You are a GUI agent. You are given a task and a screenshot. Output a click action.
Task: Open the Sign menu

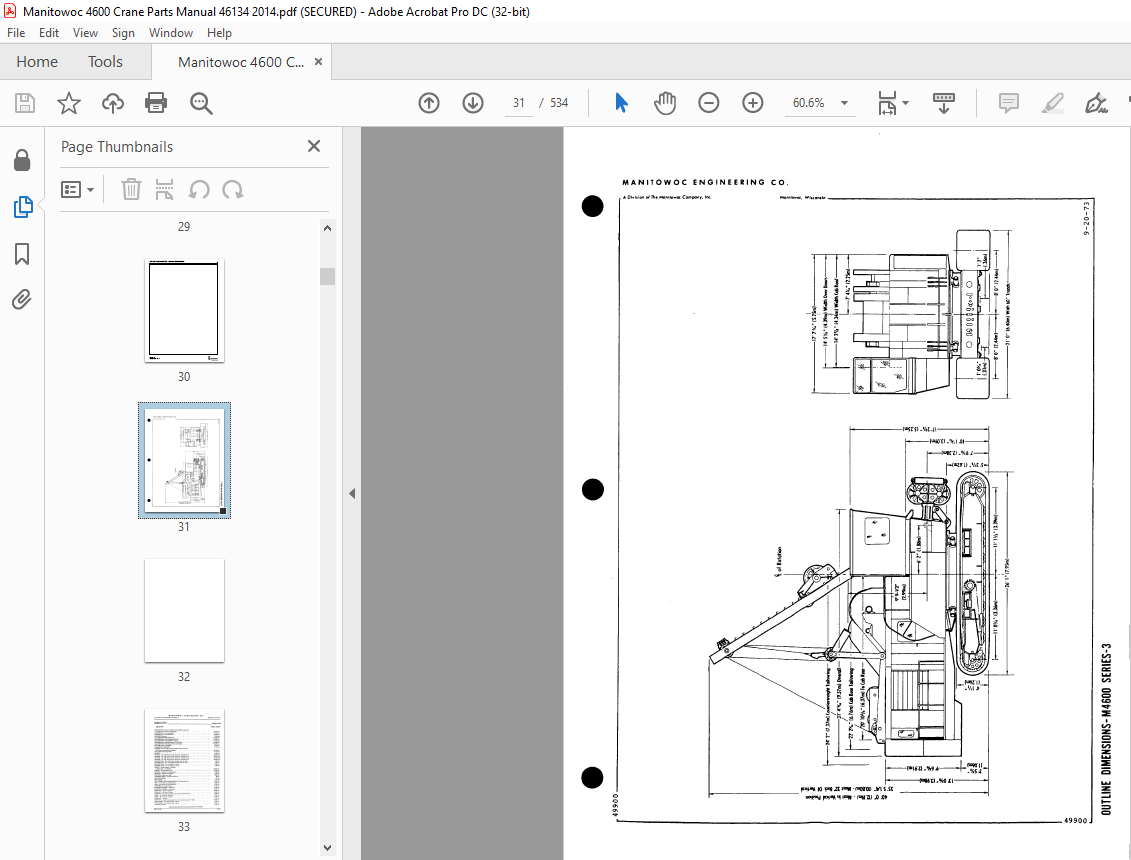tap(123, 32)
